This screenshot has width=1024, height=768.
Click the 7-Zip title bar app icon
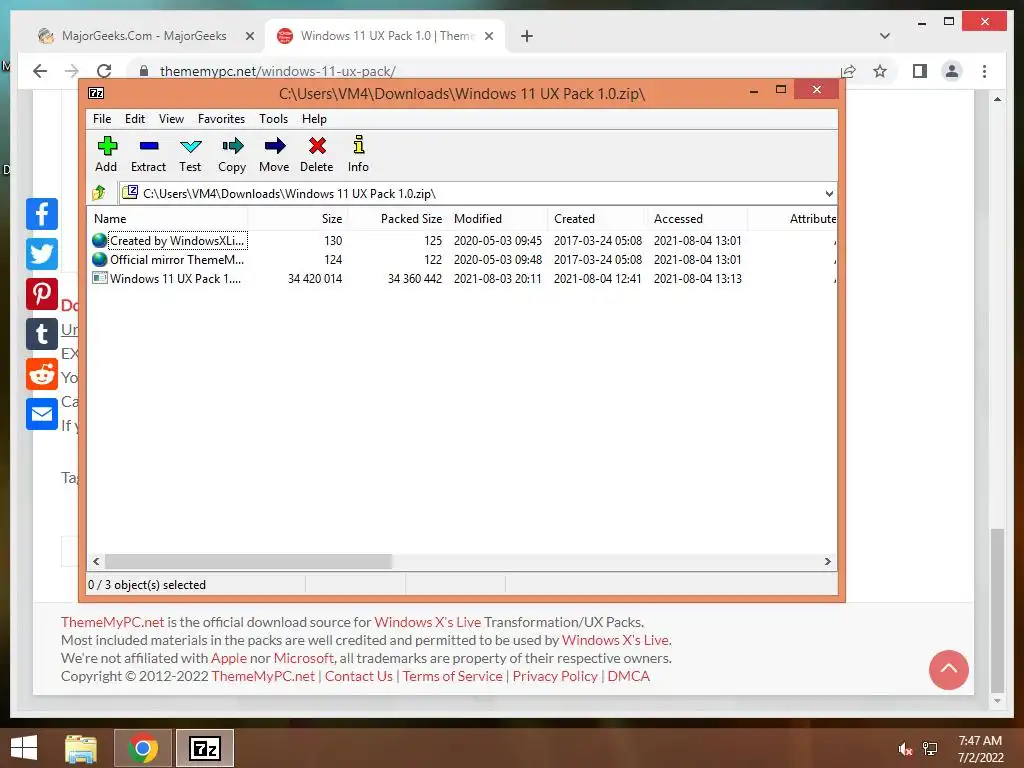(96, 93)
